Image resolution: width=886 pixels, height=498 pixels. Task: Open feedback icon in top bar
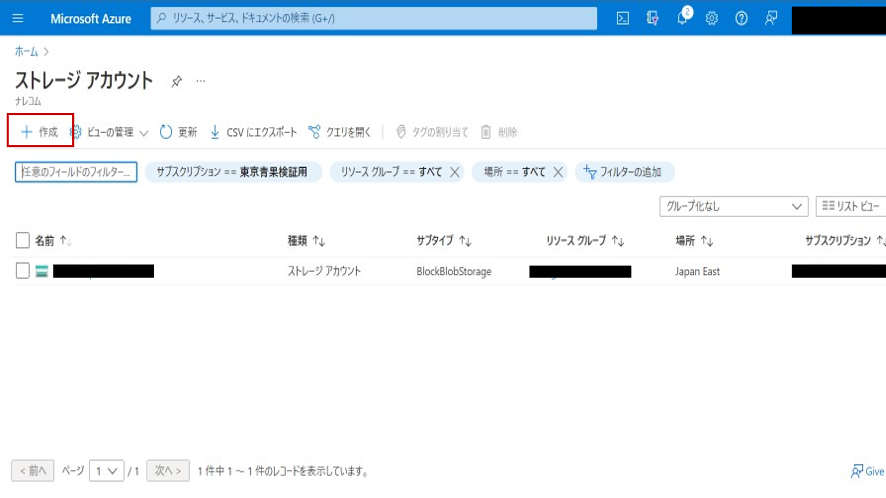771,19
